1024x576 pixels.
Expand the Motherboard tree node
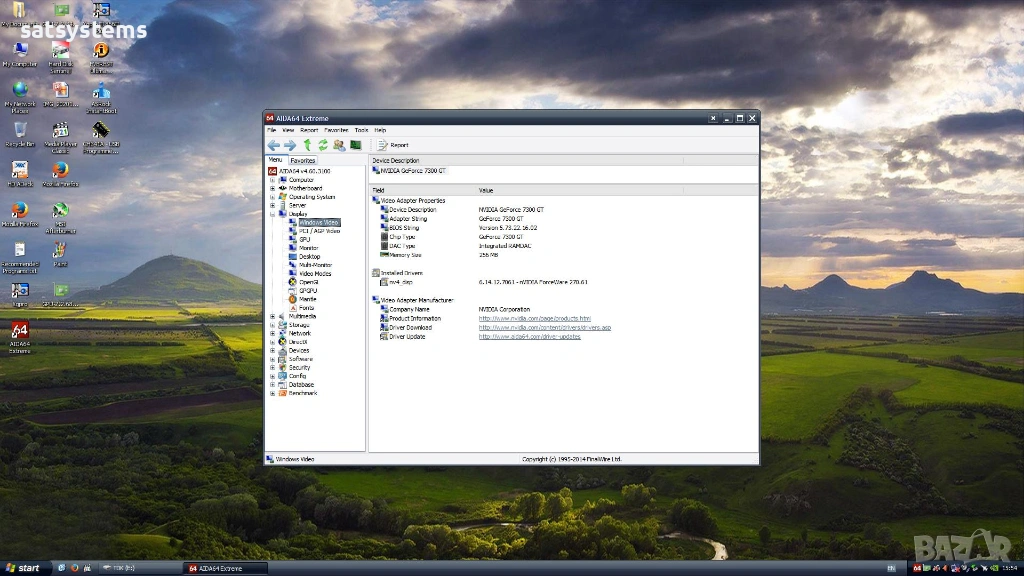point(272,188)
